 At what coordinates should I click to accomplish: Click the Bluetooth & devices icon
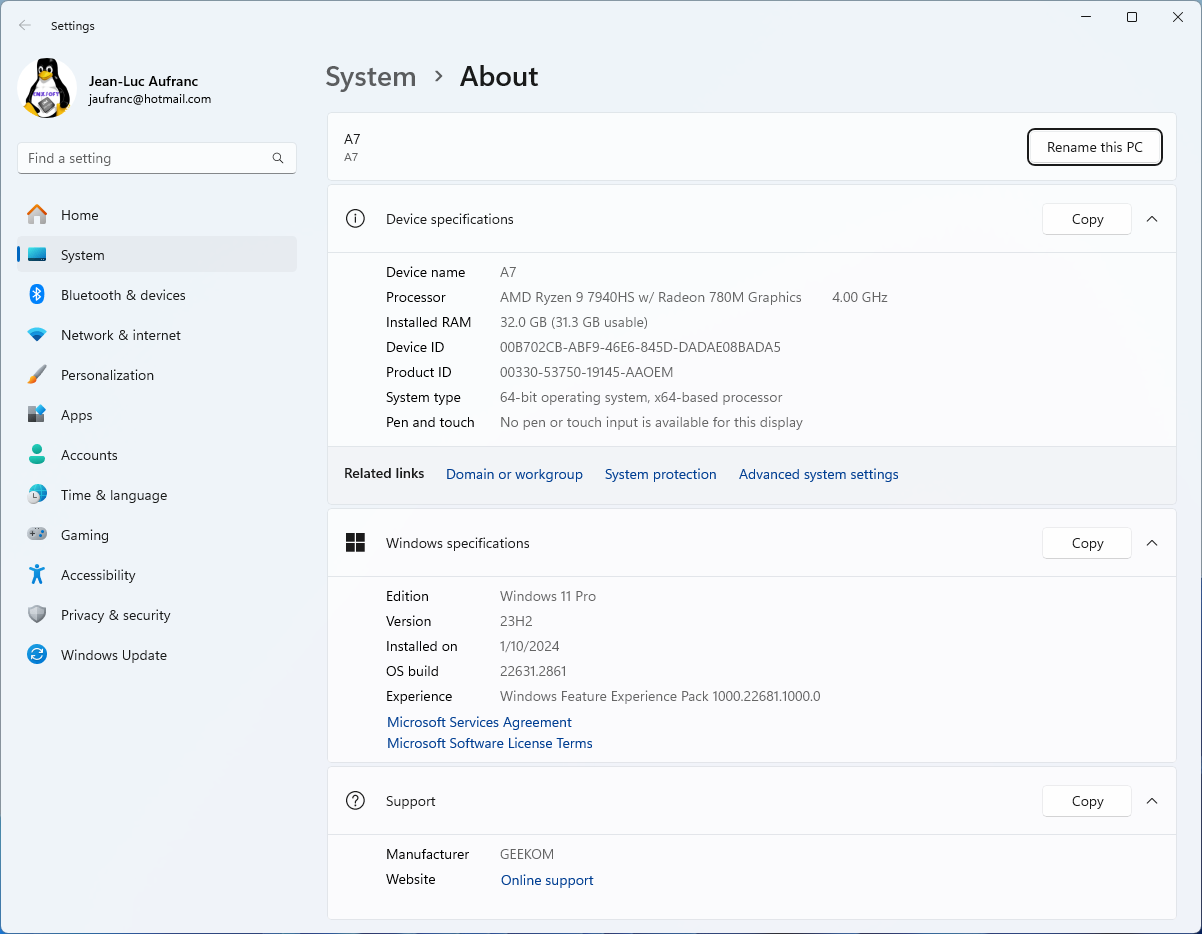[37, 295]
